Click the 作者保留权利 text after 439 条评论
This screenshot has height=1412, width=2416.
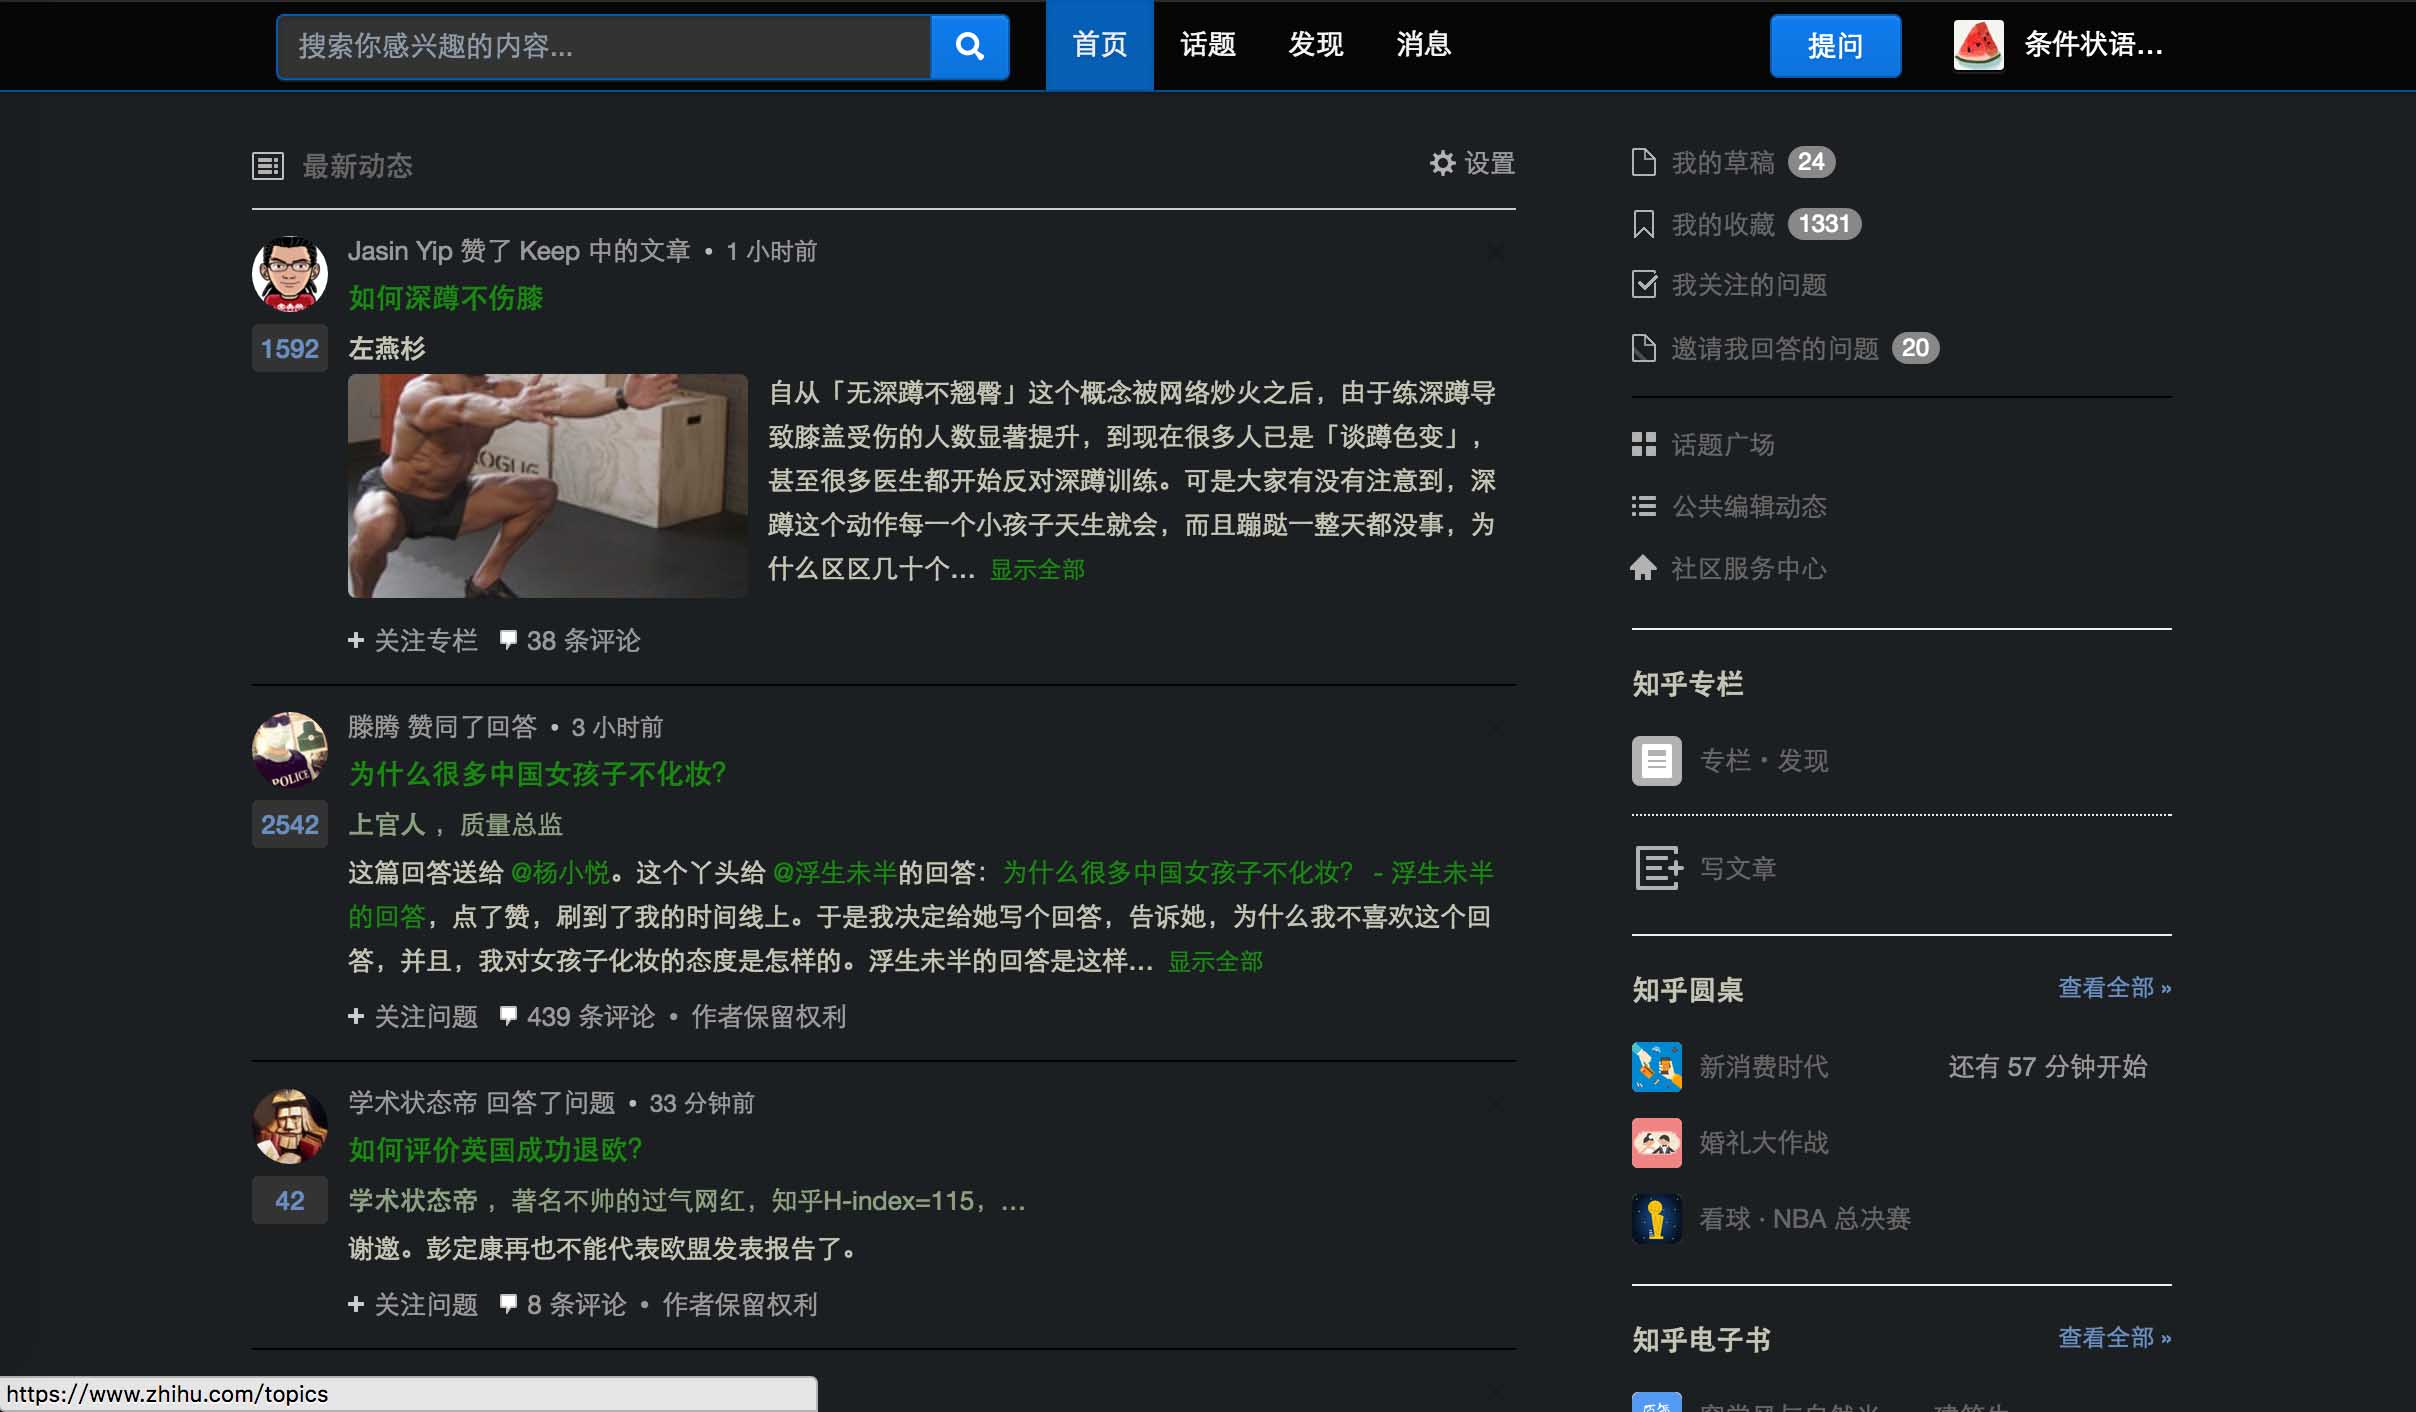click(x=769, y=1016)
